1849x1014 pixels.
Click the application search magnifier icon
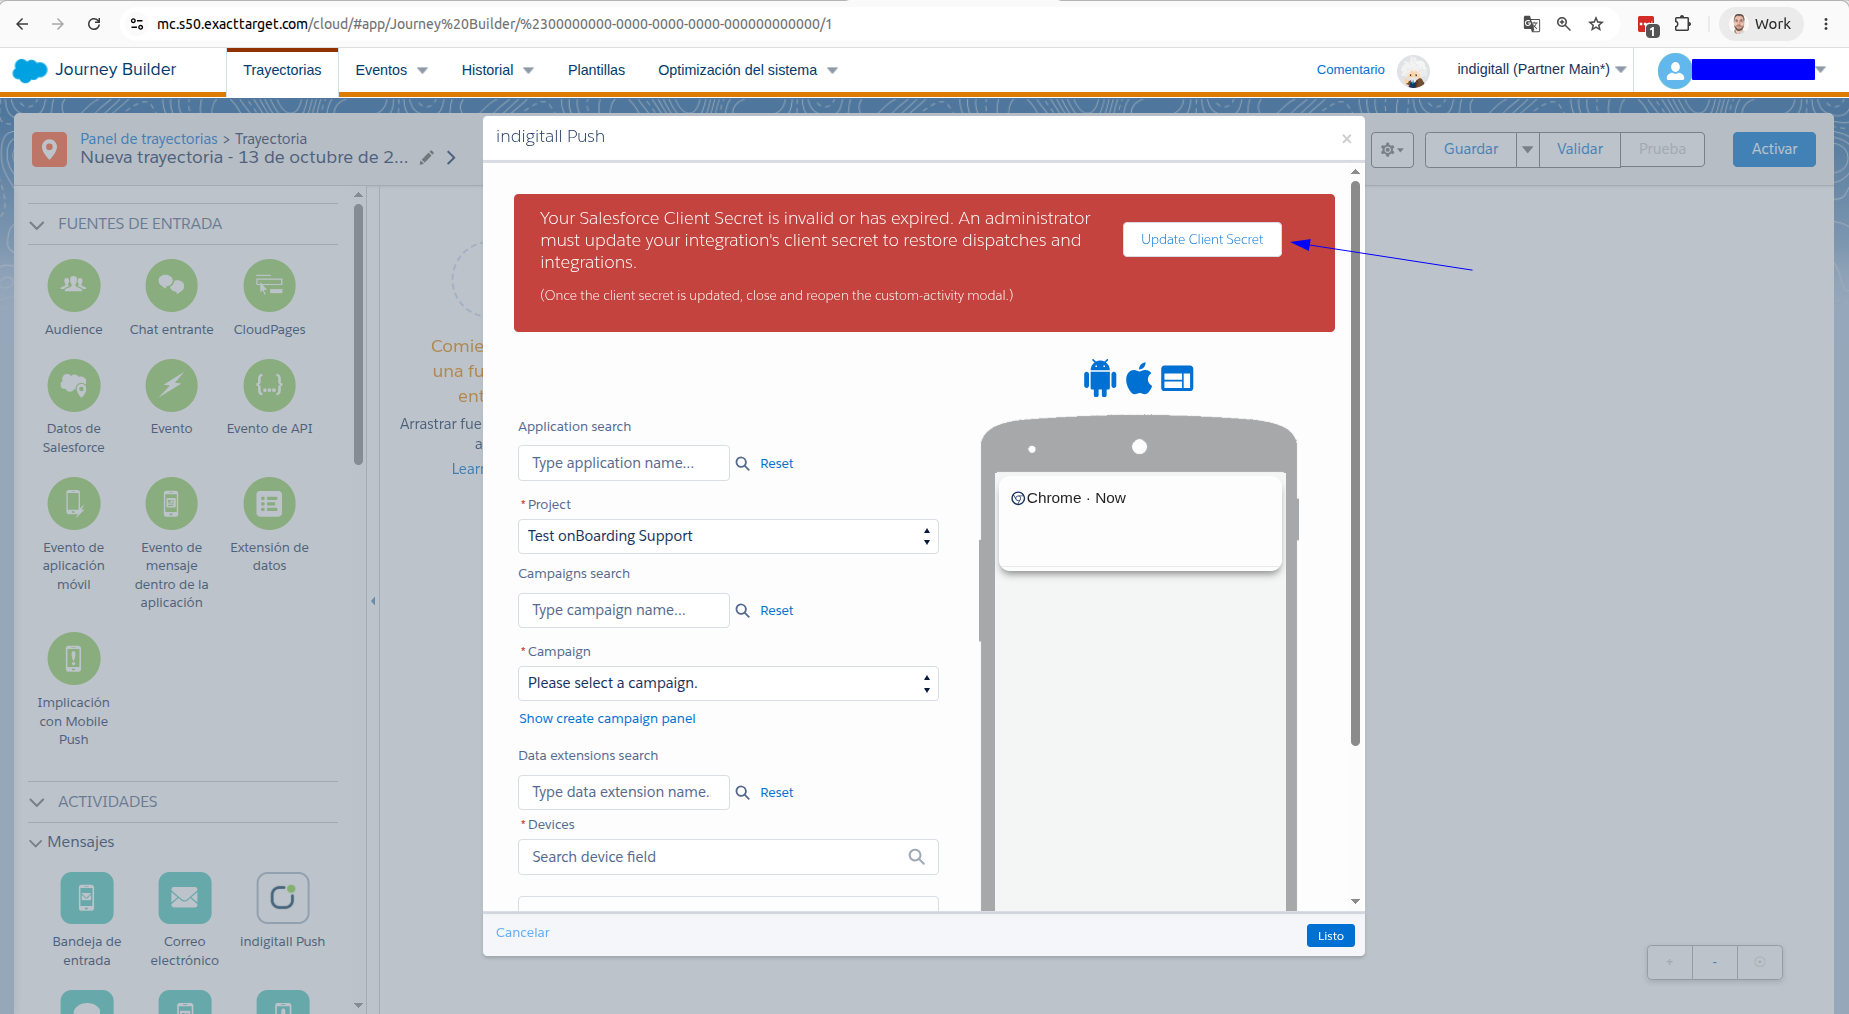[743, 464]
